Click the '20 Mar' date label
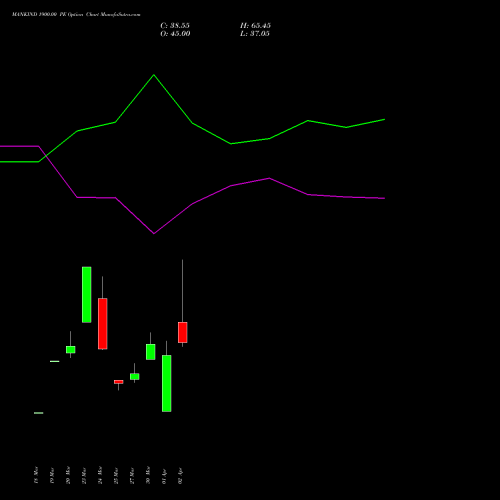Viewport: 500px width, 500px height. click(x=68, y=475)
